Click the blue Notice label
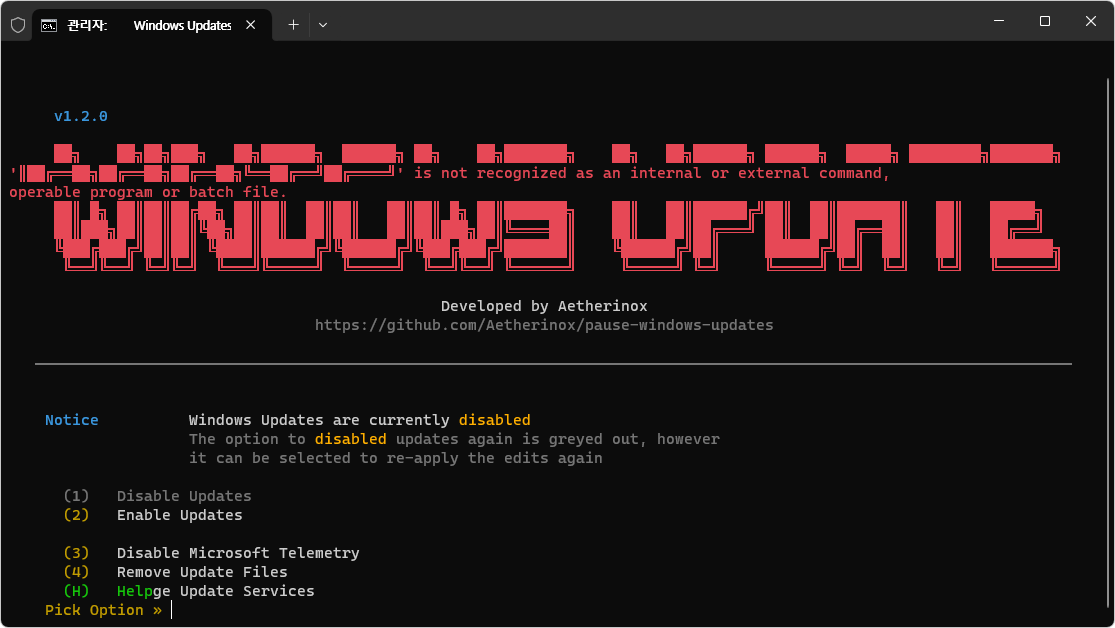This screenshot has width=1115, height=628. click(x=72, y=420)
